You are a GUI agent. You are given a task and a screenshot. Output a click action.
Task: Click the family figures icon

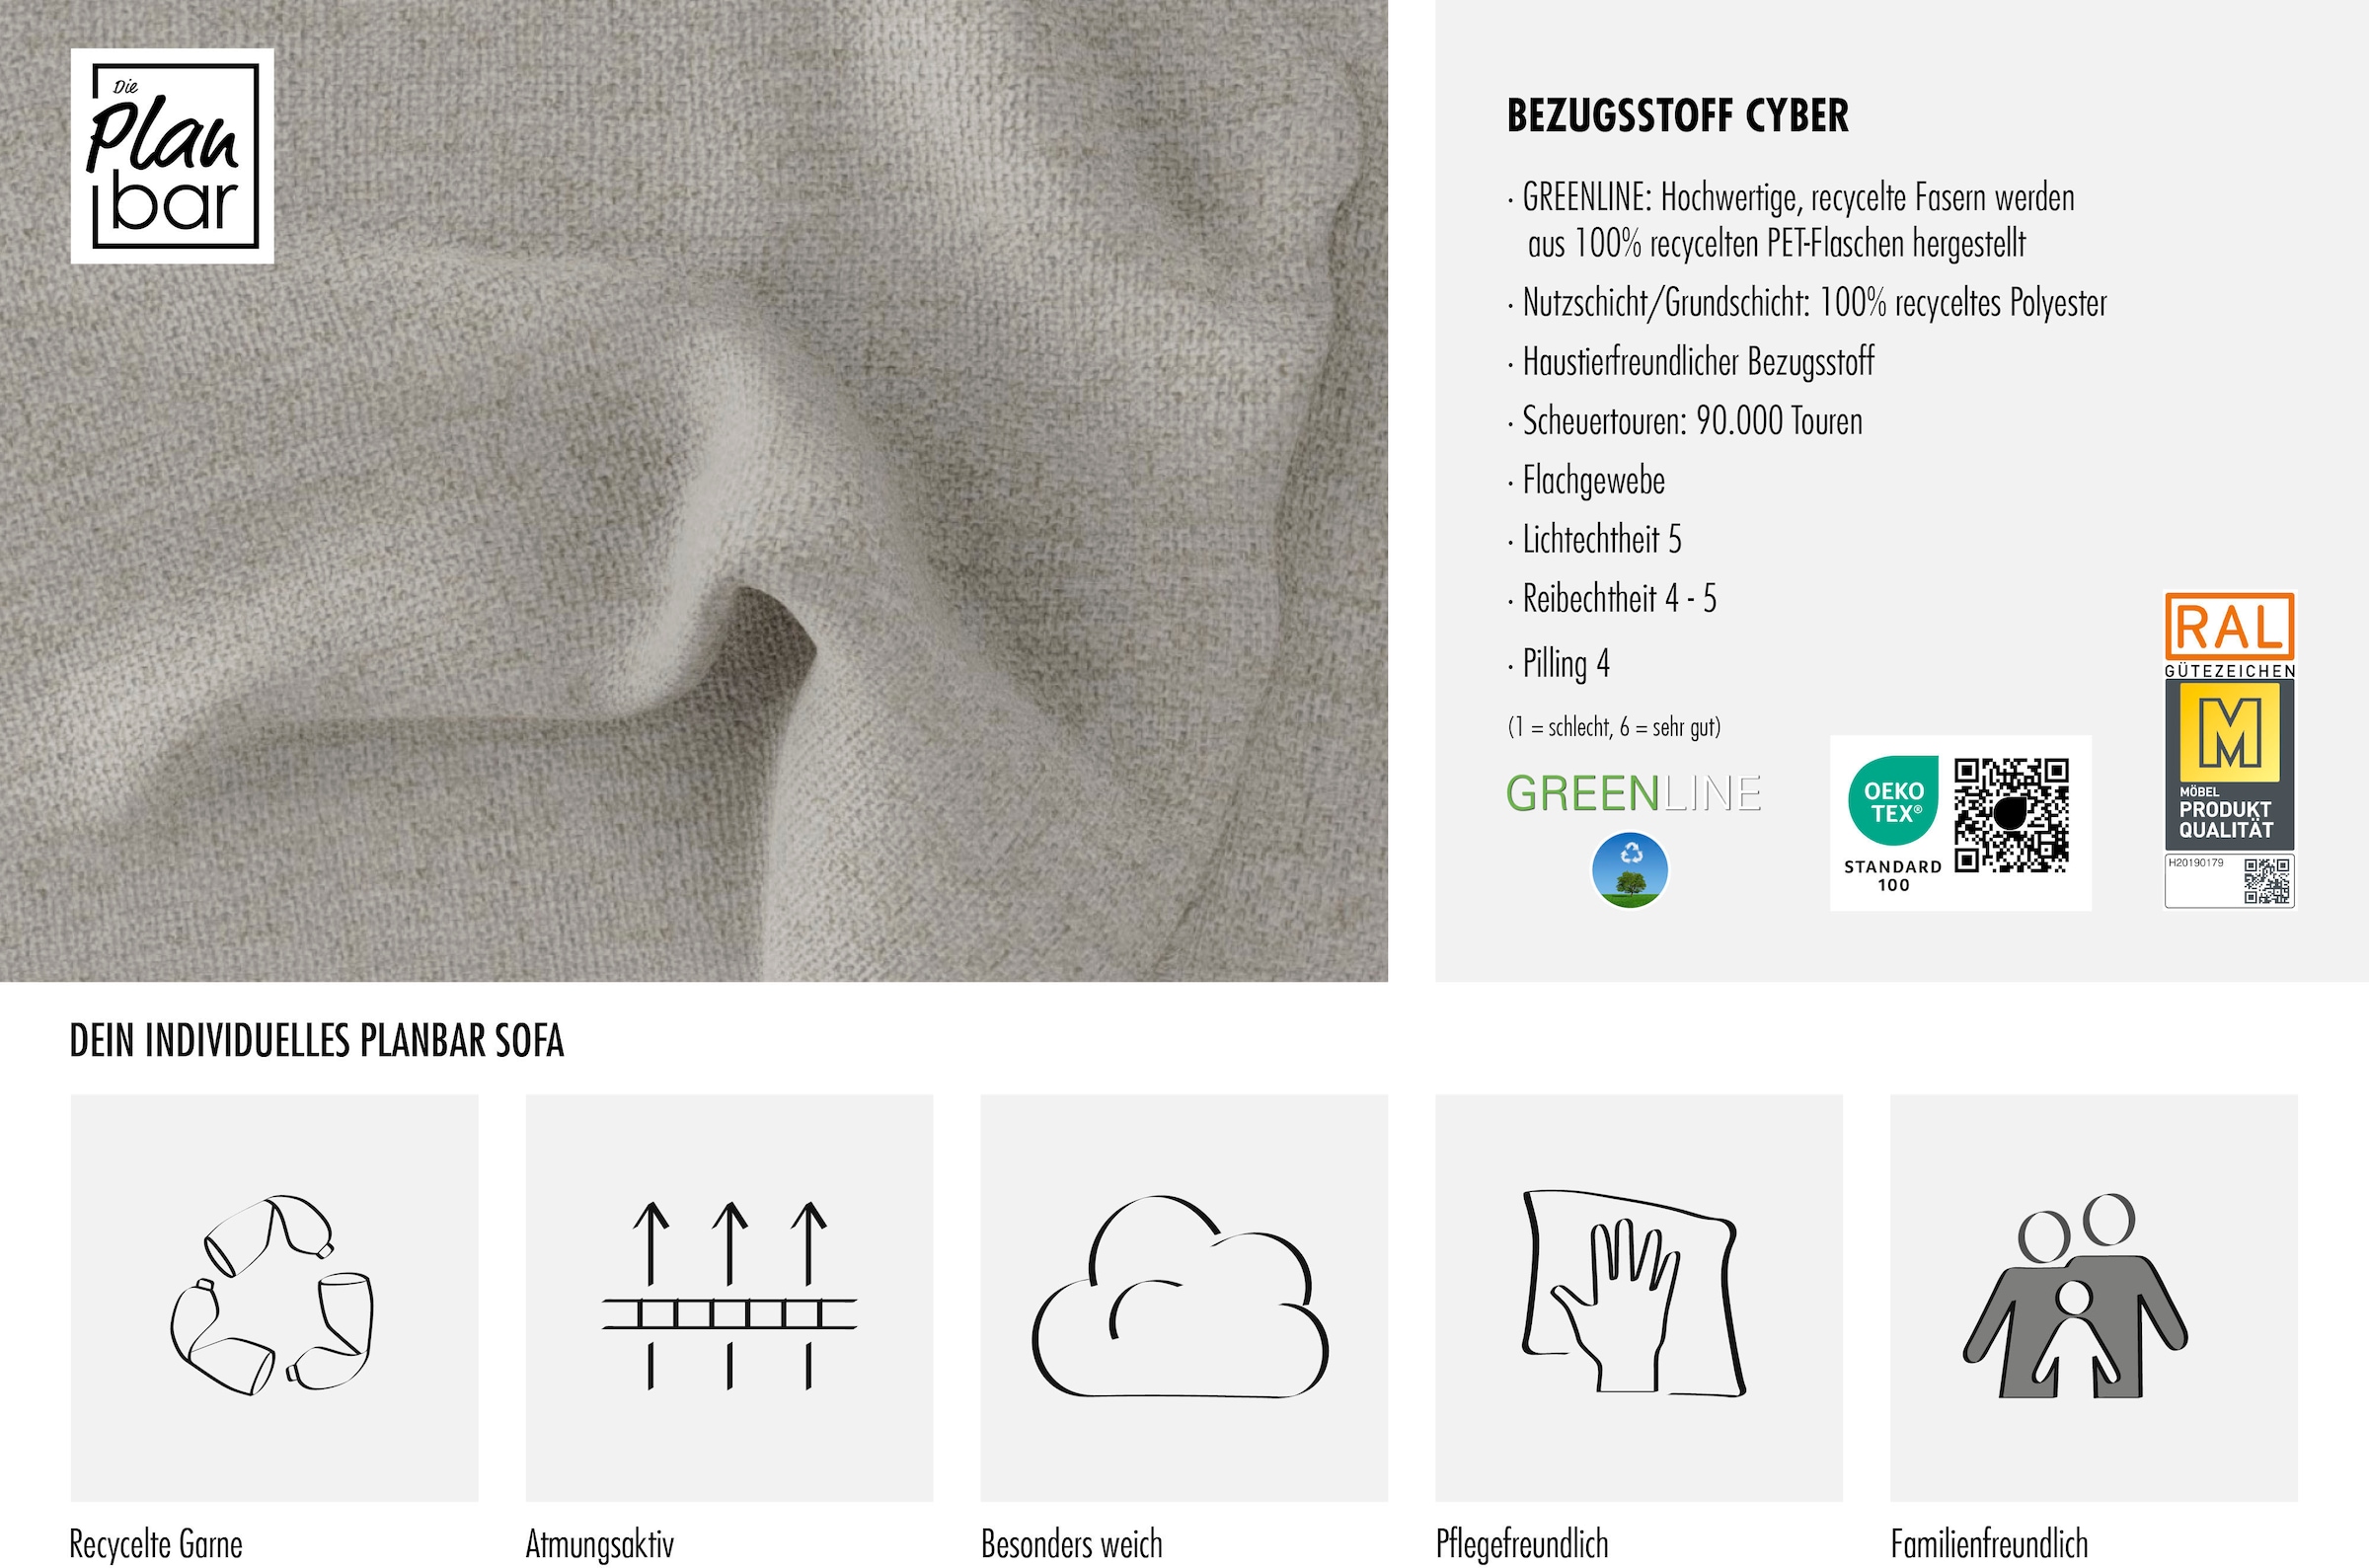(x=2075, y=1296)
